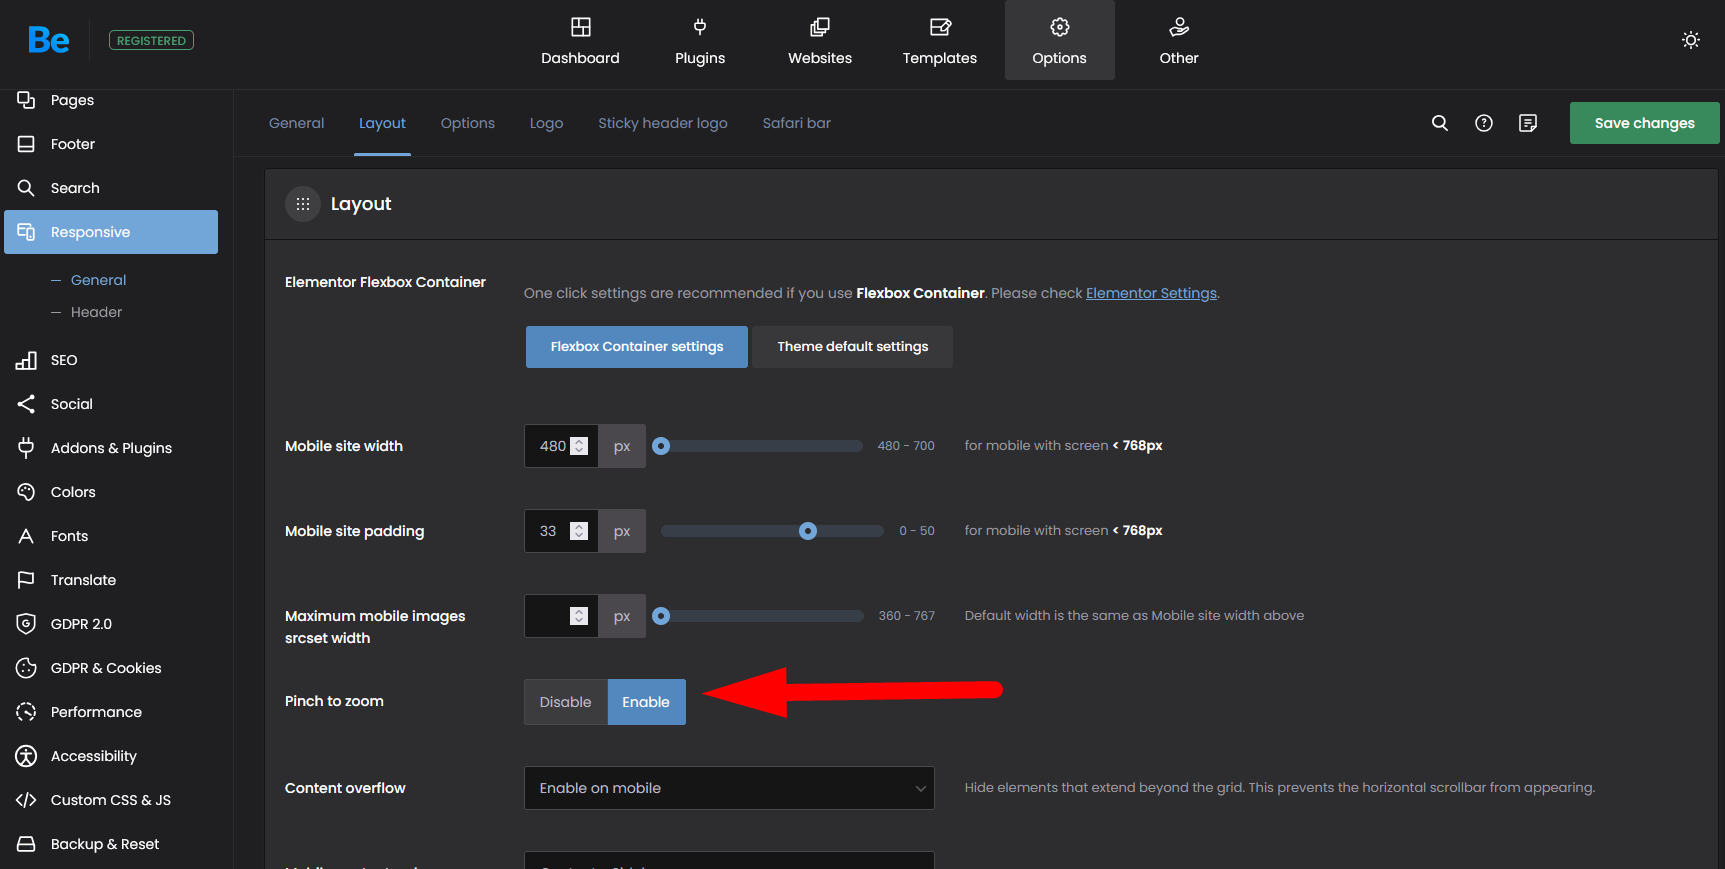Click the Save changes button
This screenshot has height=869, width=1725.
pyautogui.click(x=1644, y=123)
